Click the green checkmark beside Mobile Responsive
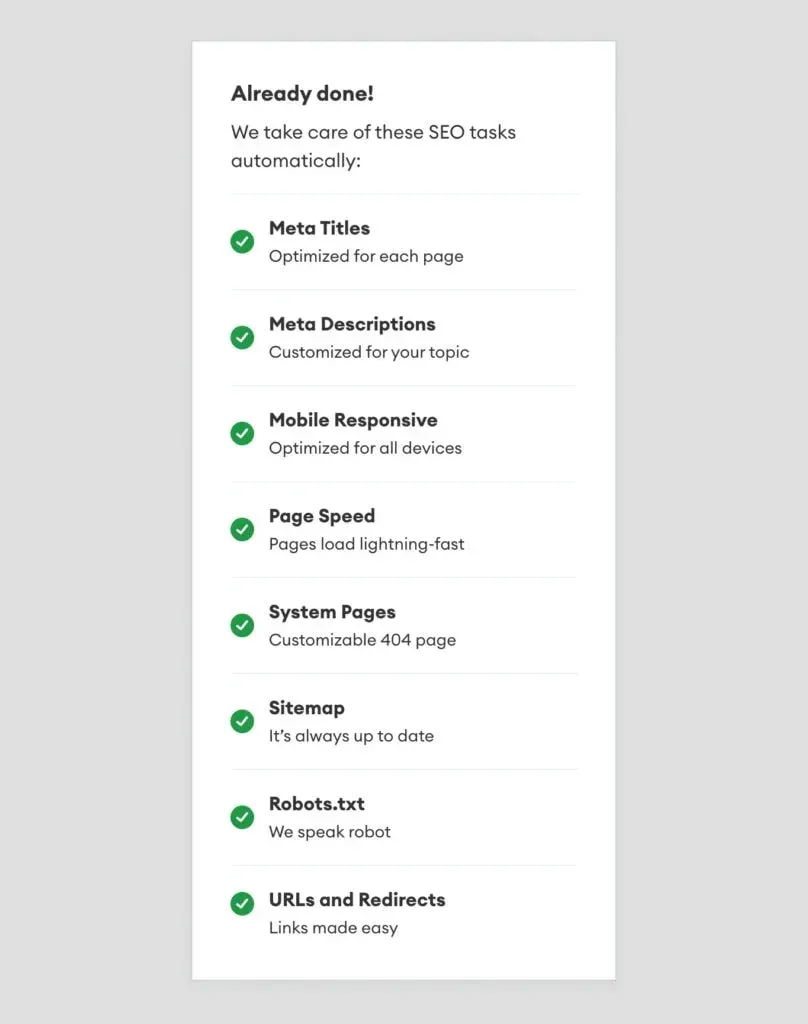Viewport: 808px width, 1024px height. click(x=242, y=433)
